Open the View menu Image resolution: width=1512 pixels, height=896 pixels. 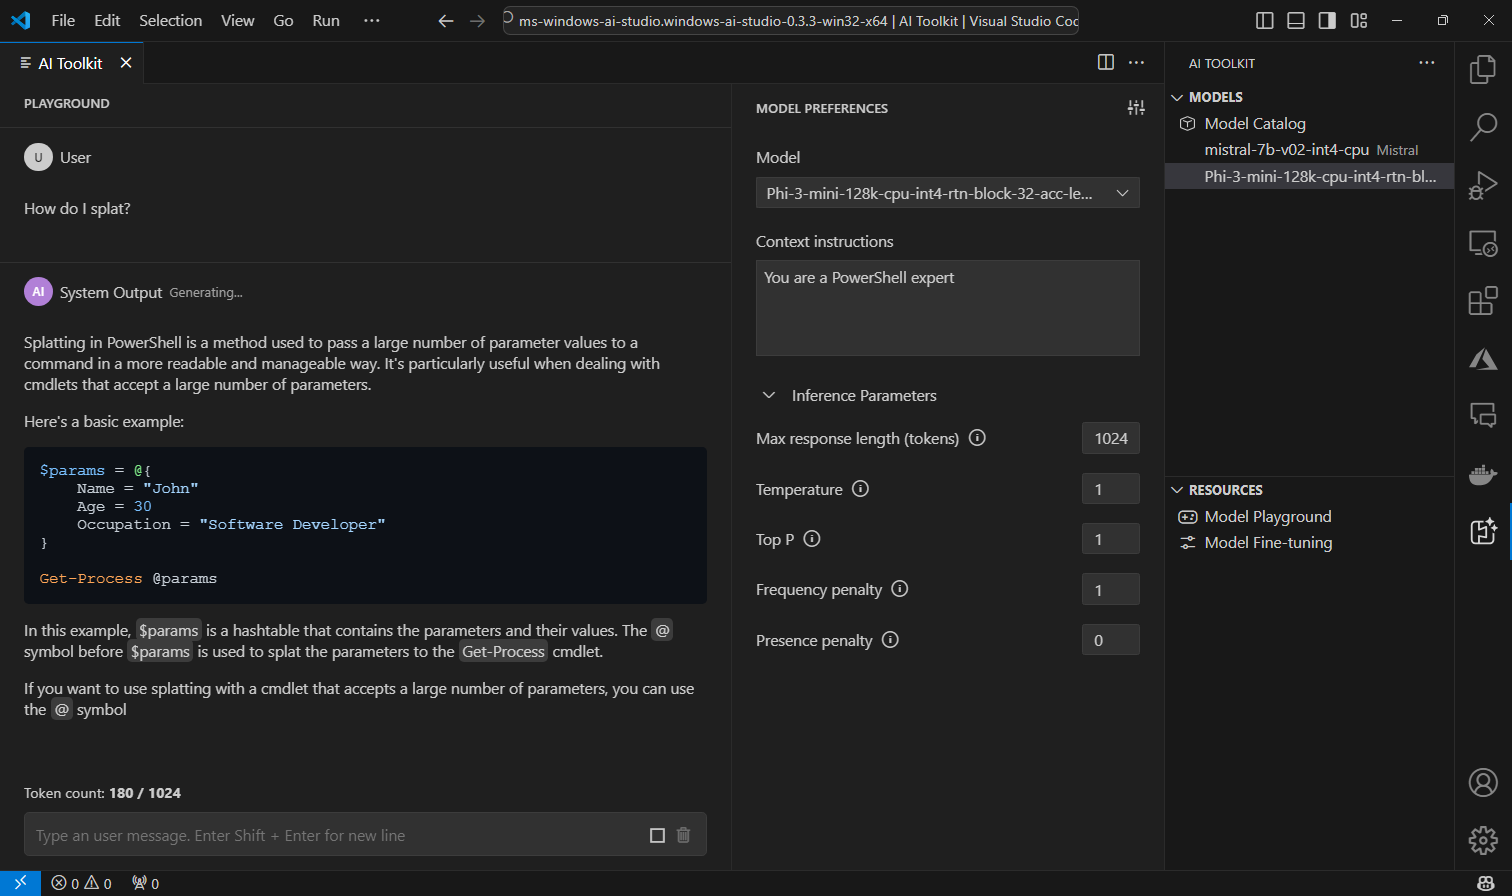[x=237, y=21]
